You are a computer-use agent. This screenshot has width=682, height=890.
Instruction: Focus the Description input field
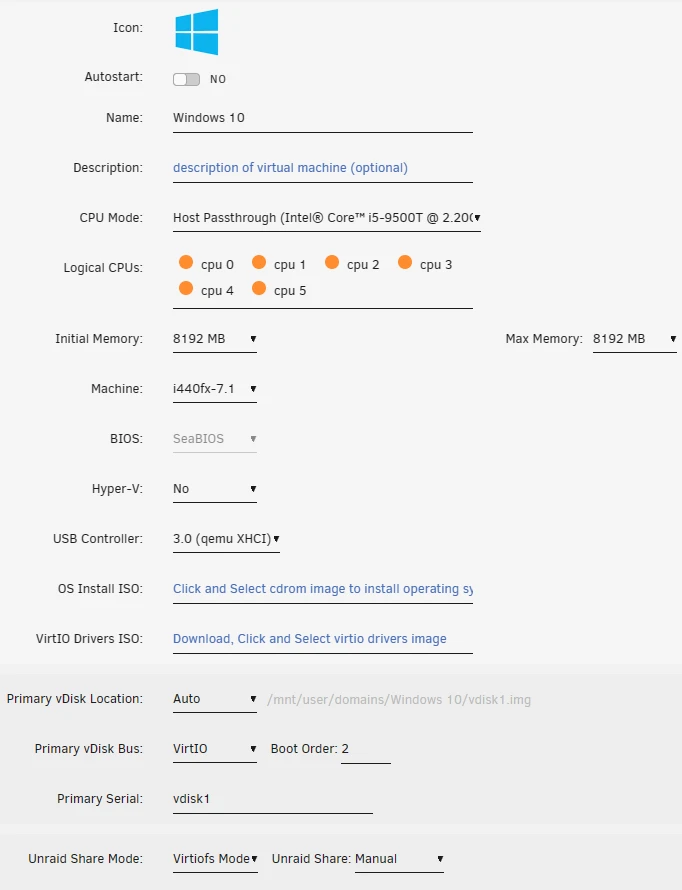click(322, 168)
